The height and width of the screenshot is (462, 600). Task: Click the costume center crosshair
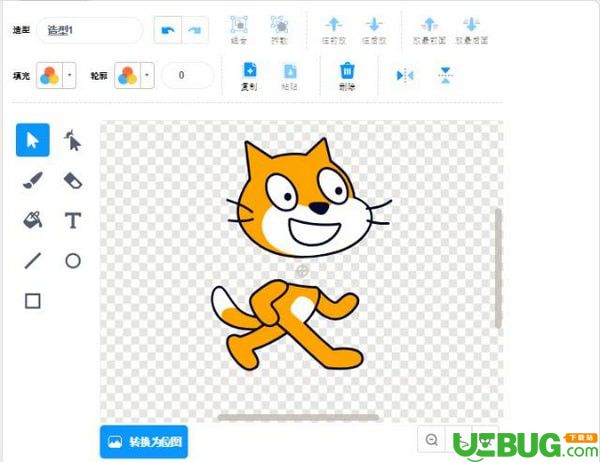click(x=302, y=271)
